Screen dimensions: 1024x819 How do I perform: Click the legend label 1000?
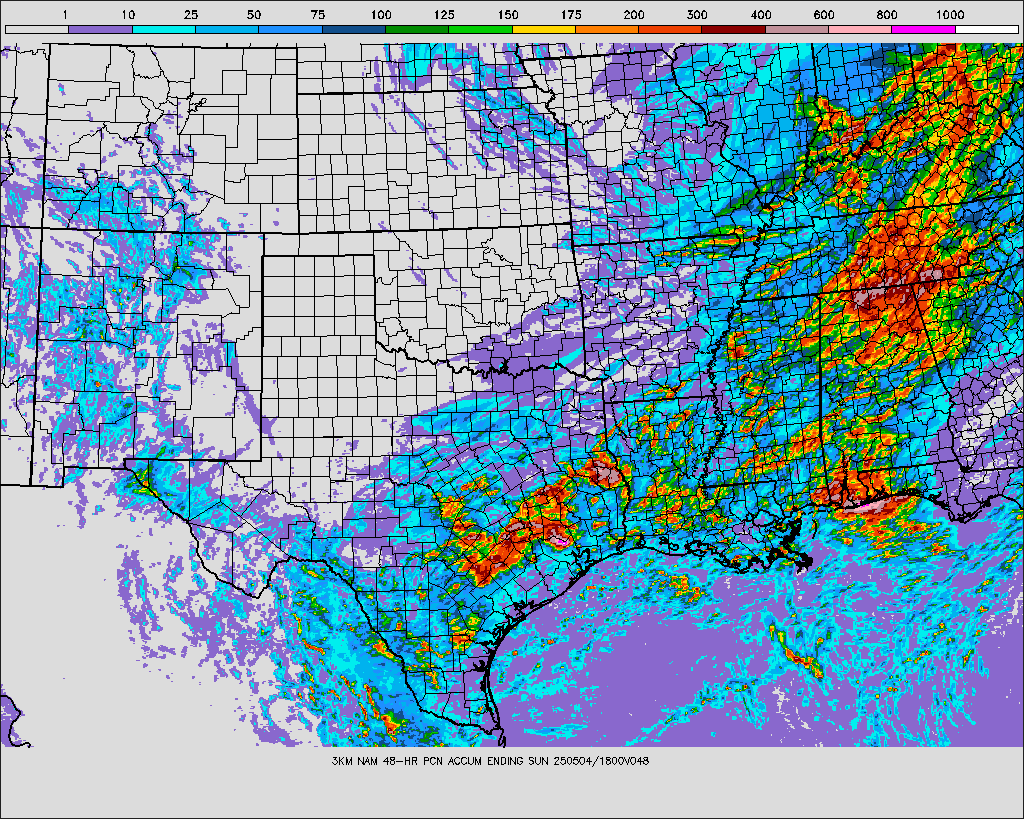tap(950, 14)
